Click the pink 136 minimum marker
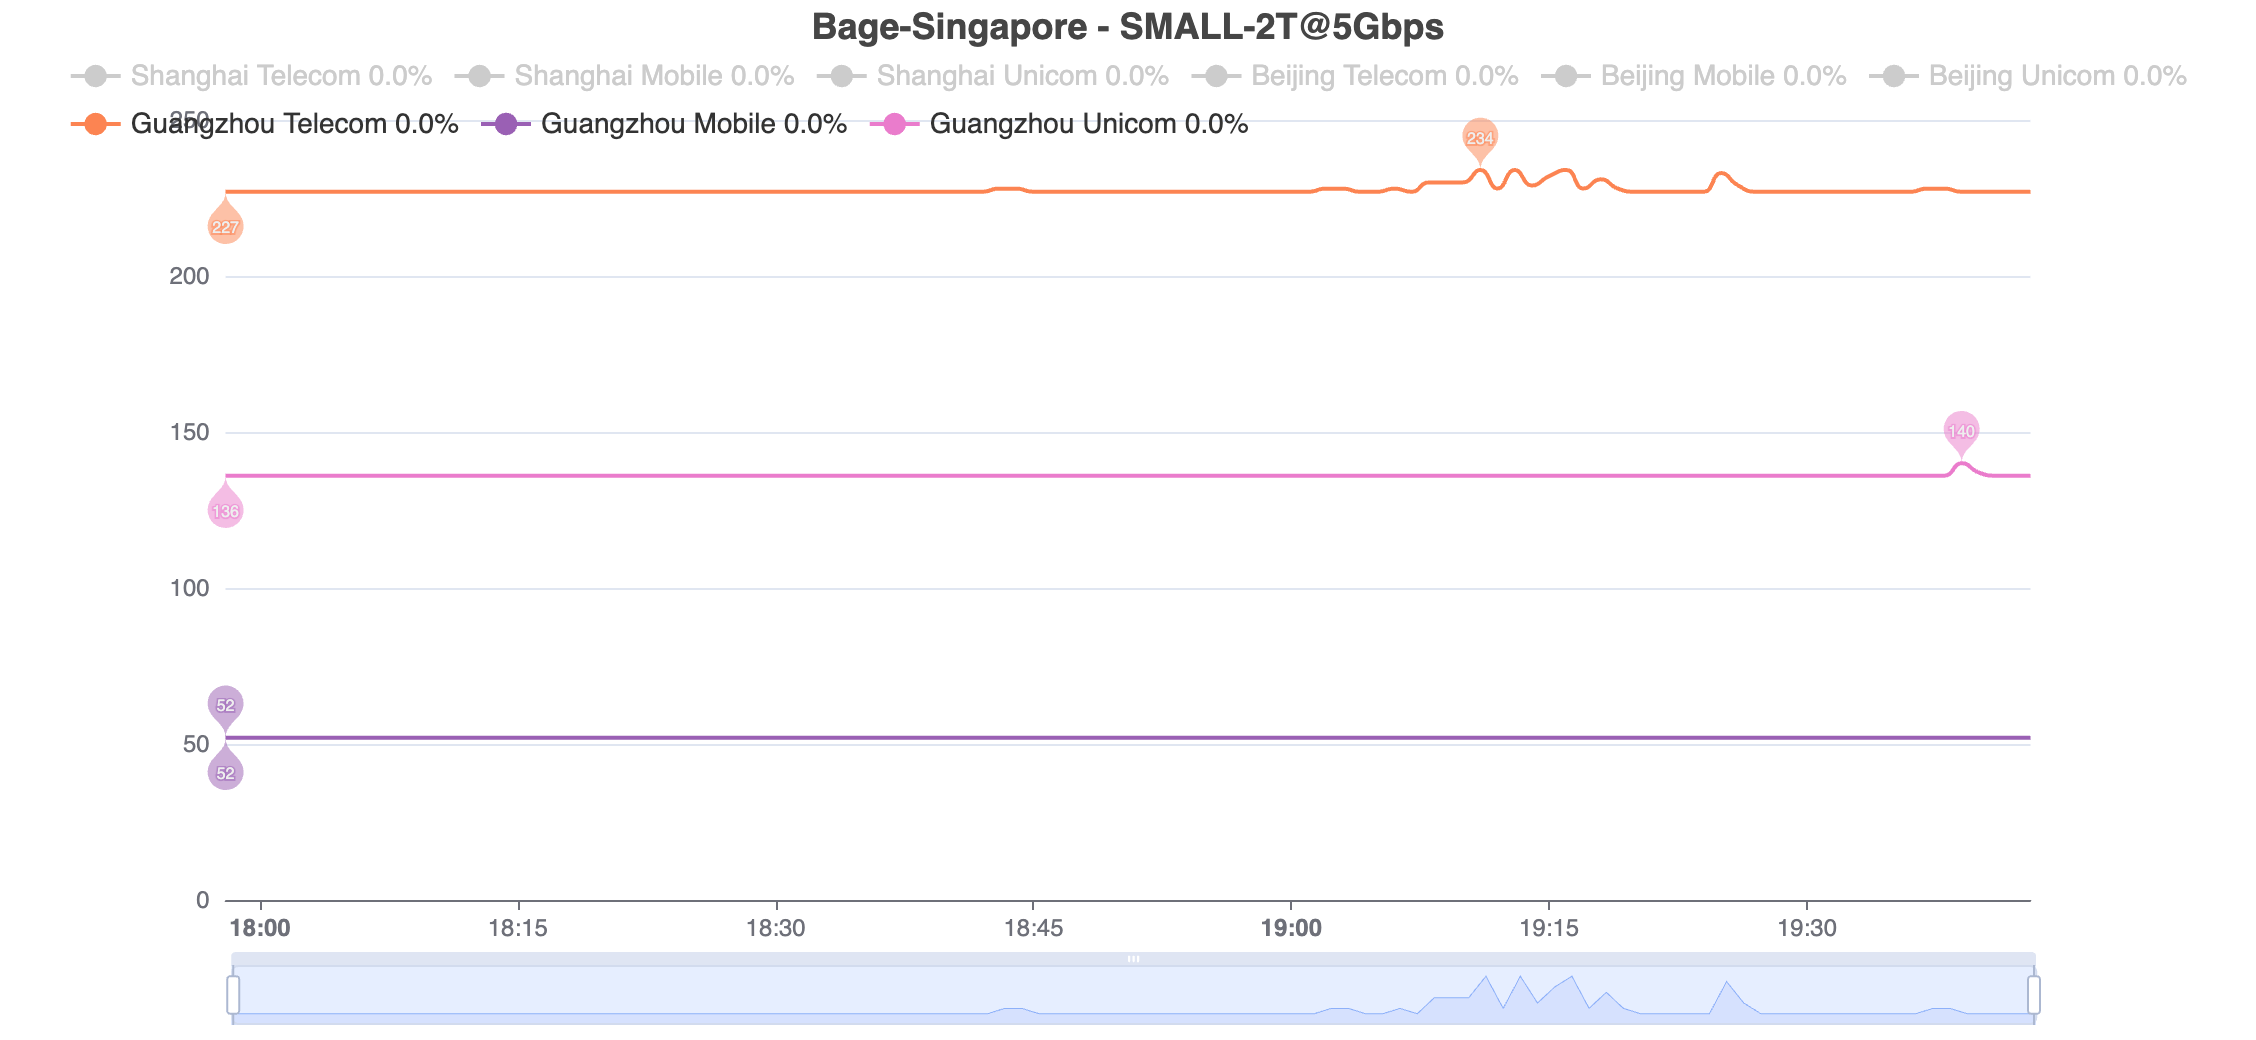 pyautogui.click(x=225, y=511)
